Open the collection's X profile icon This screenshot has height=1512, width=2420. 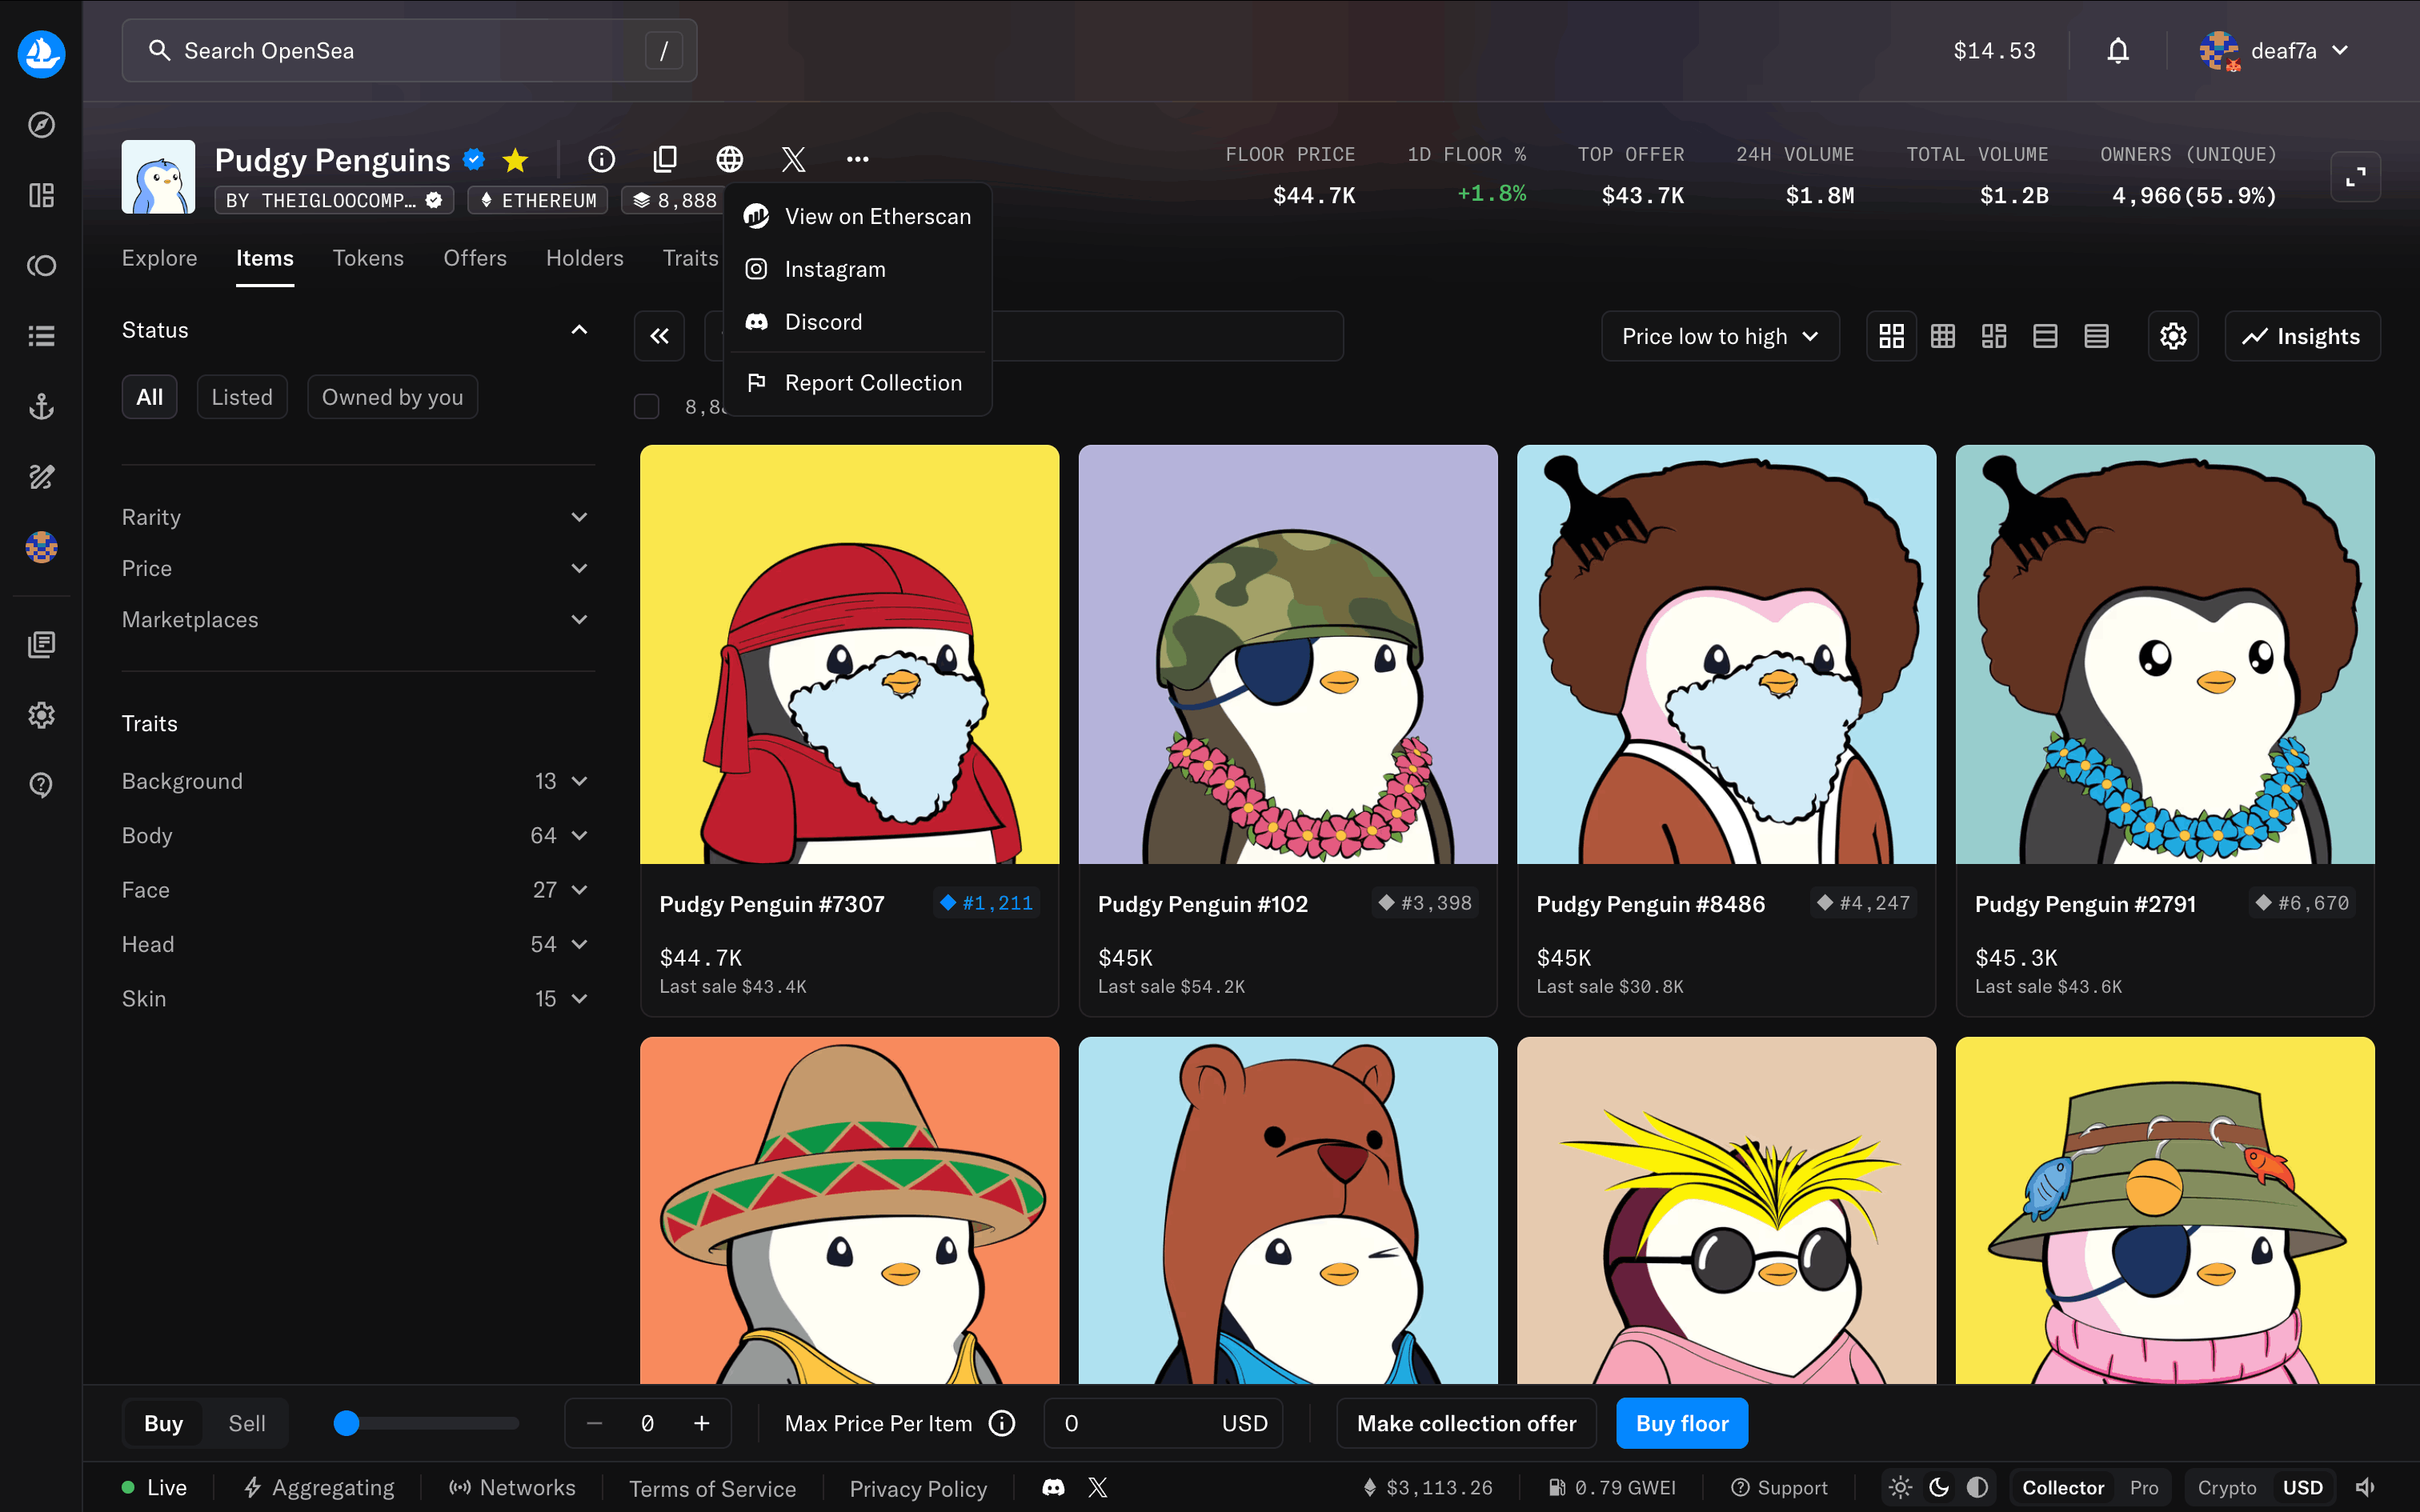(x=793, y=159)
